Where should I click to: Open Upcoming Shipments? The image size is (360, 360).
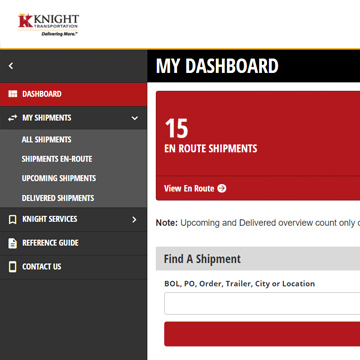point(59,178)
